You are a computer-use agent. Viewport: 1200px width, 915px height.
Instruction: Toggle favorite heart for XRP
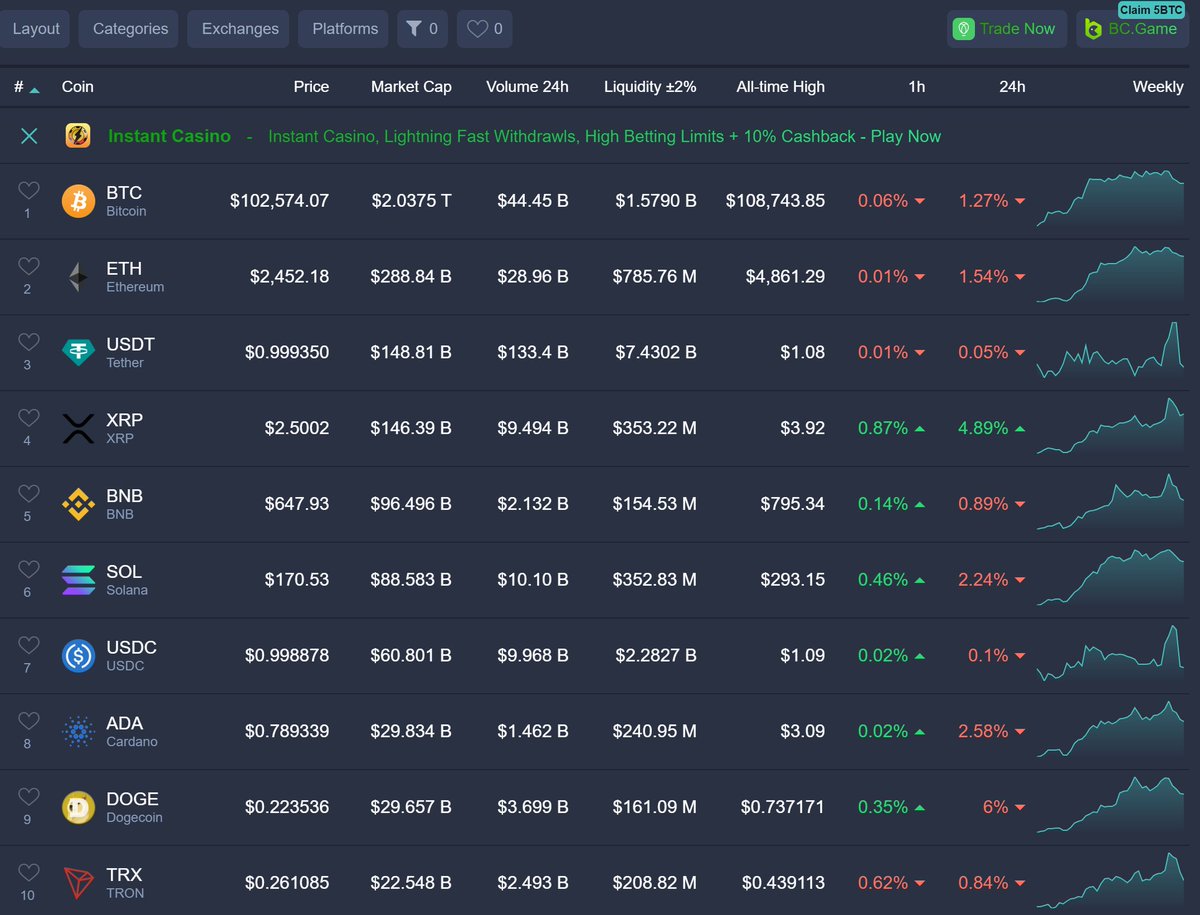[x=29, y=418]
